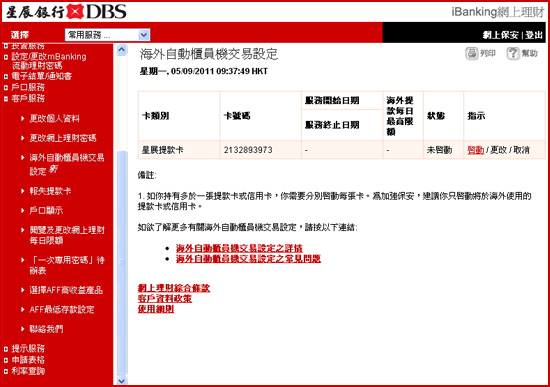Click the sidebar scrollbar thumb
This screenshot has width=550, height=387.
pos(121,262)
